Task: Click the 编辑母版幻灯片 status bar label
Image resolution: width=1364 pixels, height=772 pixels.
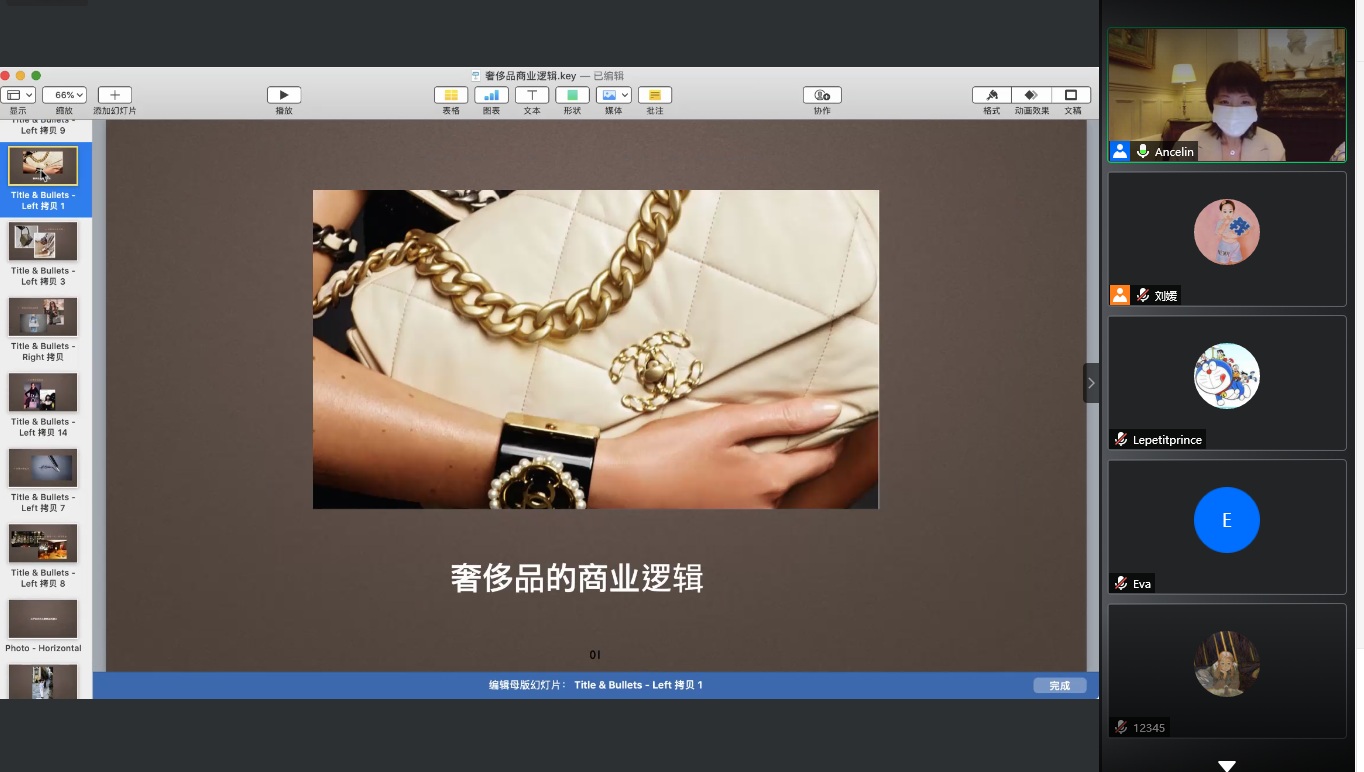Action: coord(527,685)
